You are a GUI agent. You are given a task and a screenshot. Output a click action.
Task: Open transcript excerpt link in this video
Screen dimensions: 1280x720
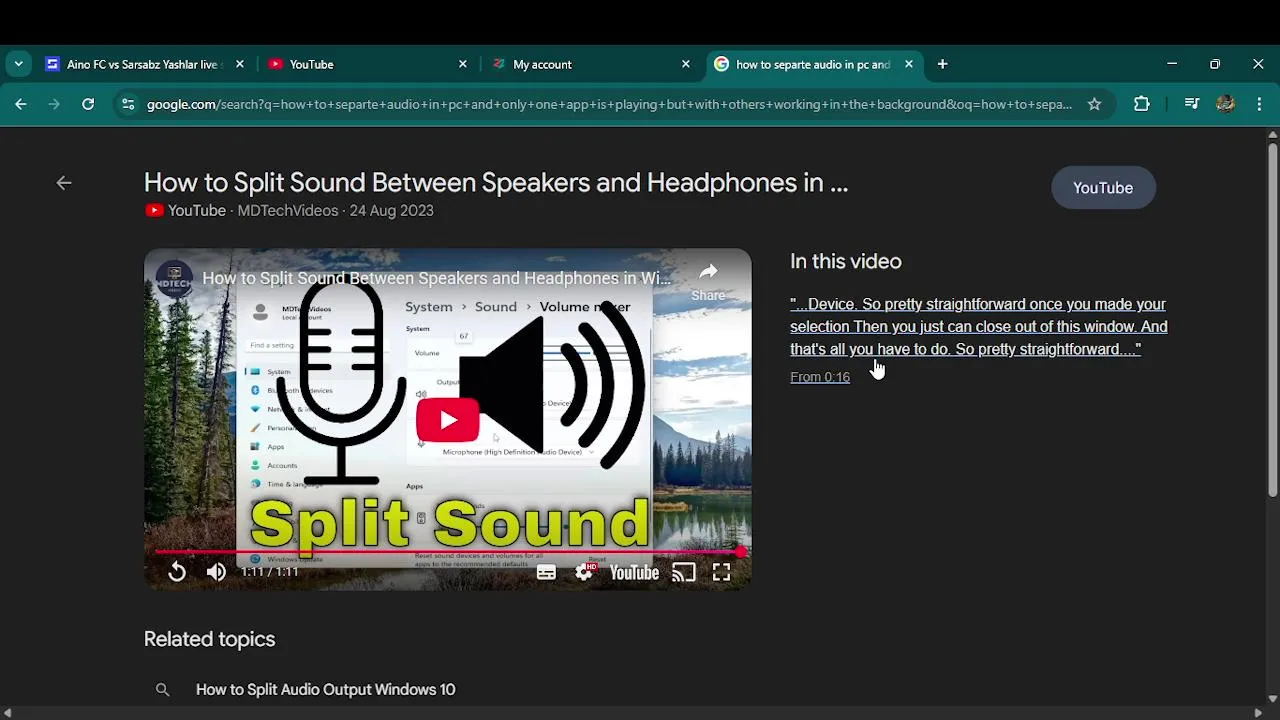click(978, 326)
